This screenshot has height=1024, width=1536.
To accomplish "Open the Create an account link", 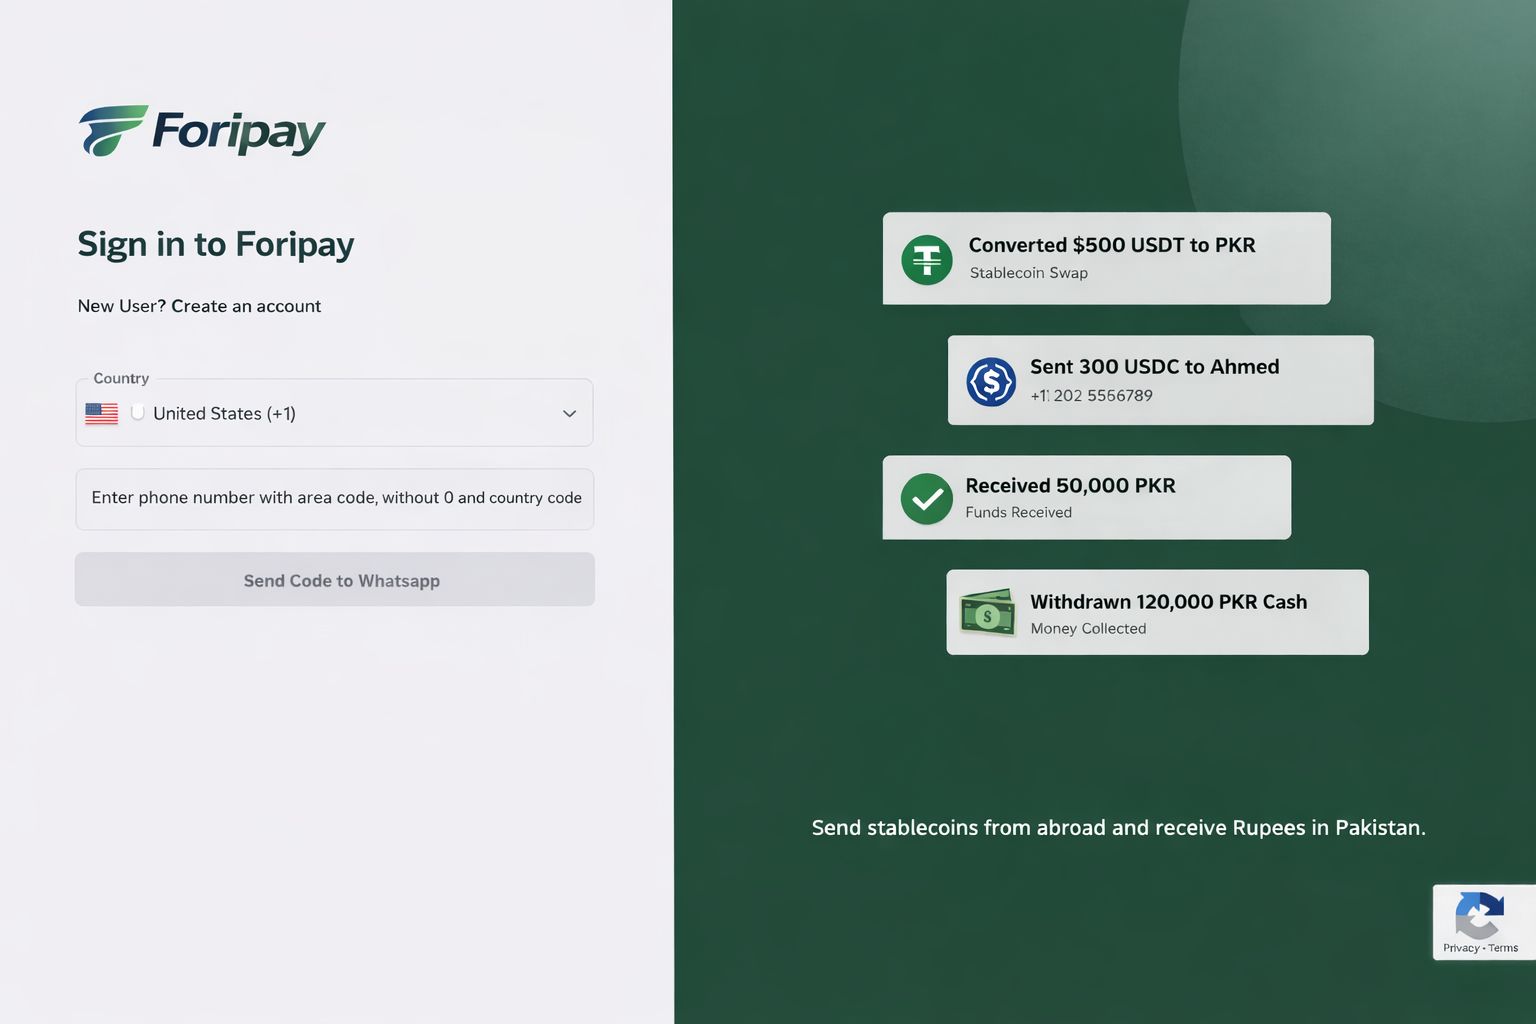I will [x=246, y=306].
